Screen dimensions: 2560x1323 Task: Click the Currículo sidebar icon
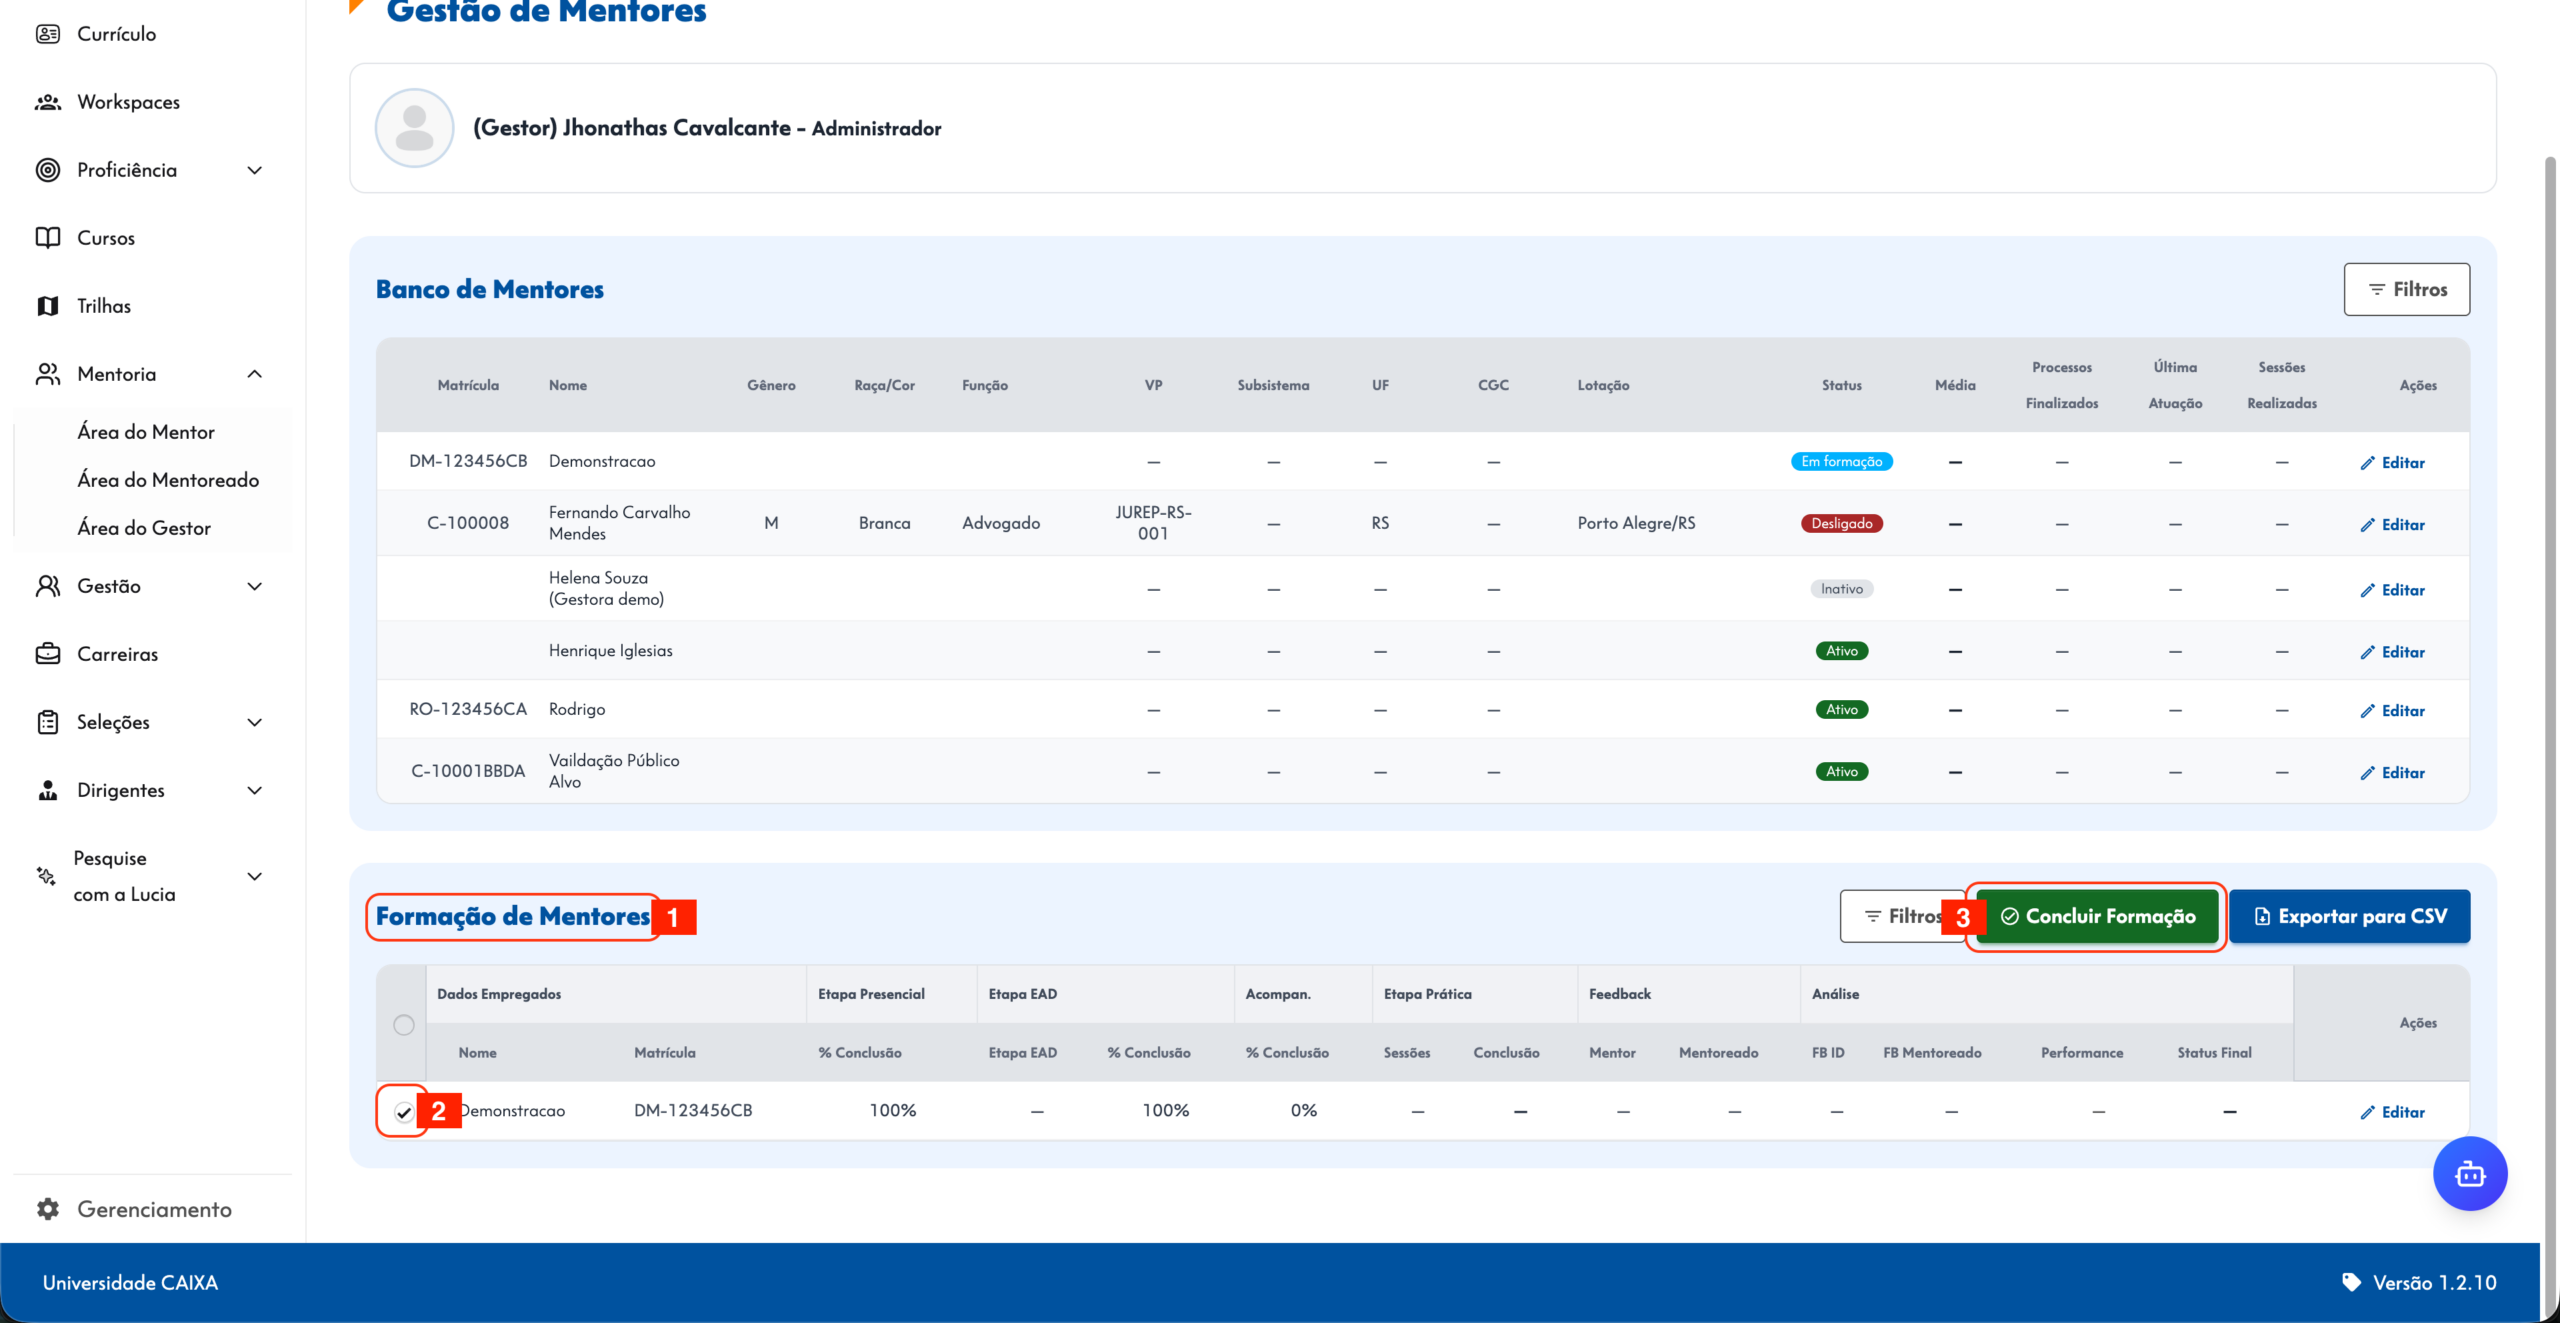47,34
